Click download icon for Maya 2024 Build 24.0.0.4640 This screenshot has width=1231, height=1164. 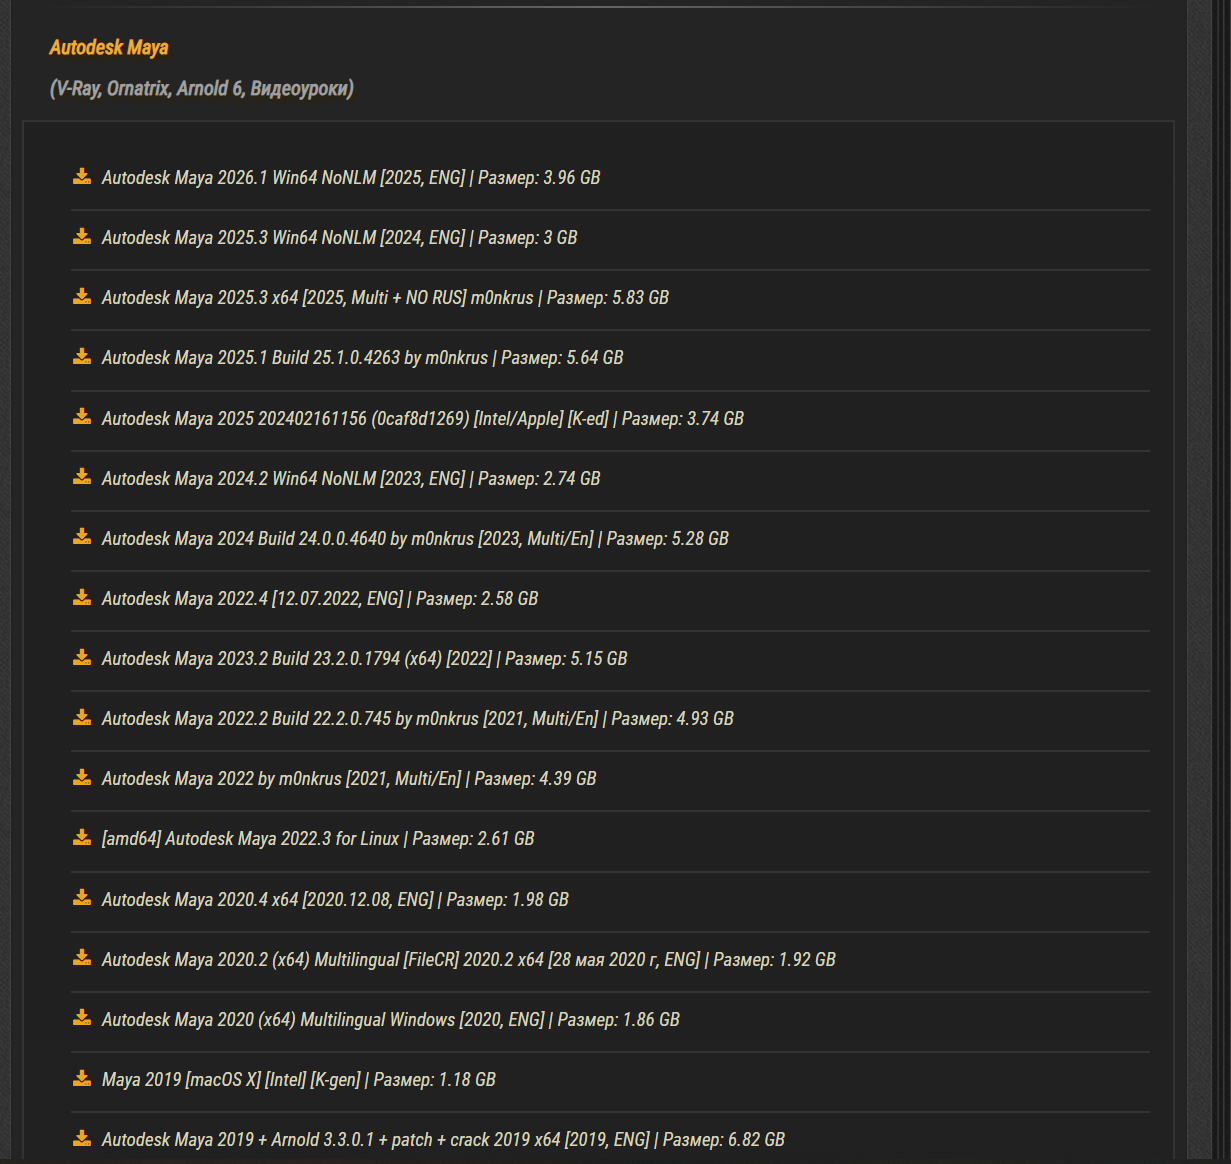(82, 537)
